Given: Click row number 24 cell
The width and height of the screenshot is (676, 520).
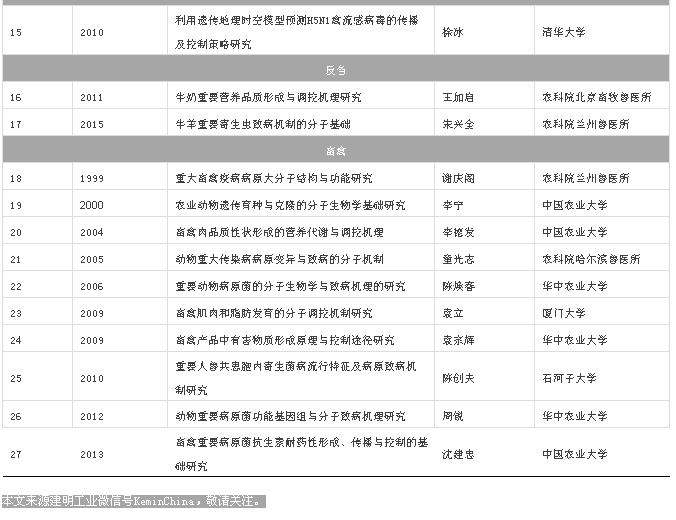Looking at the screenshot, I should [15, 340].
